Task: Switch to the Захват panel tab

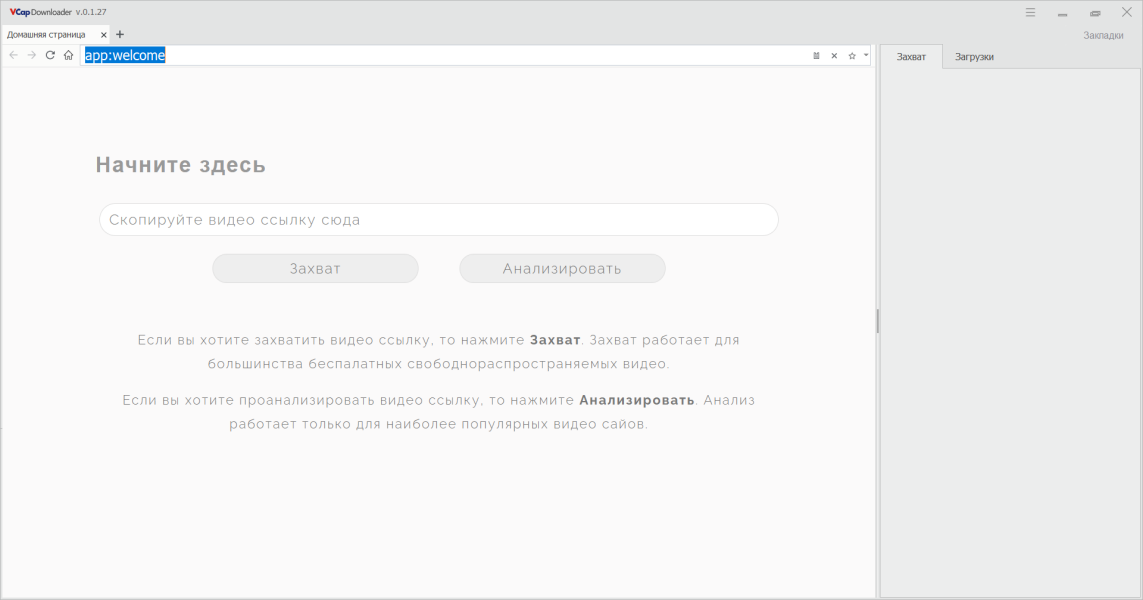Action: (x=911, y=56)
